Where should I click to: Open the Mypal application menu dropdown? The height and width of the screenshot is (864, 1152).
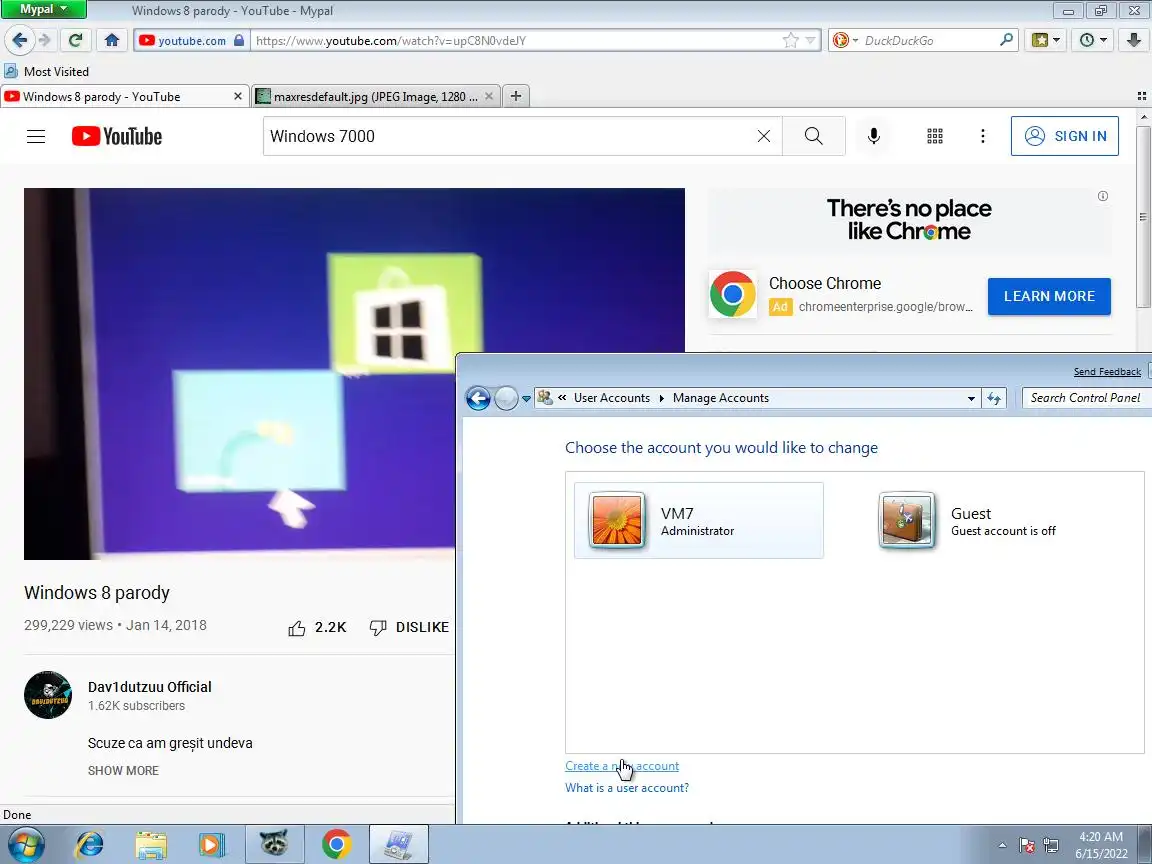43,10
